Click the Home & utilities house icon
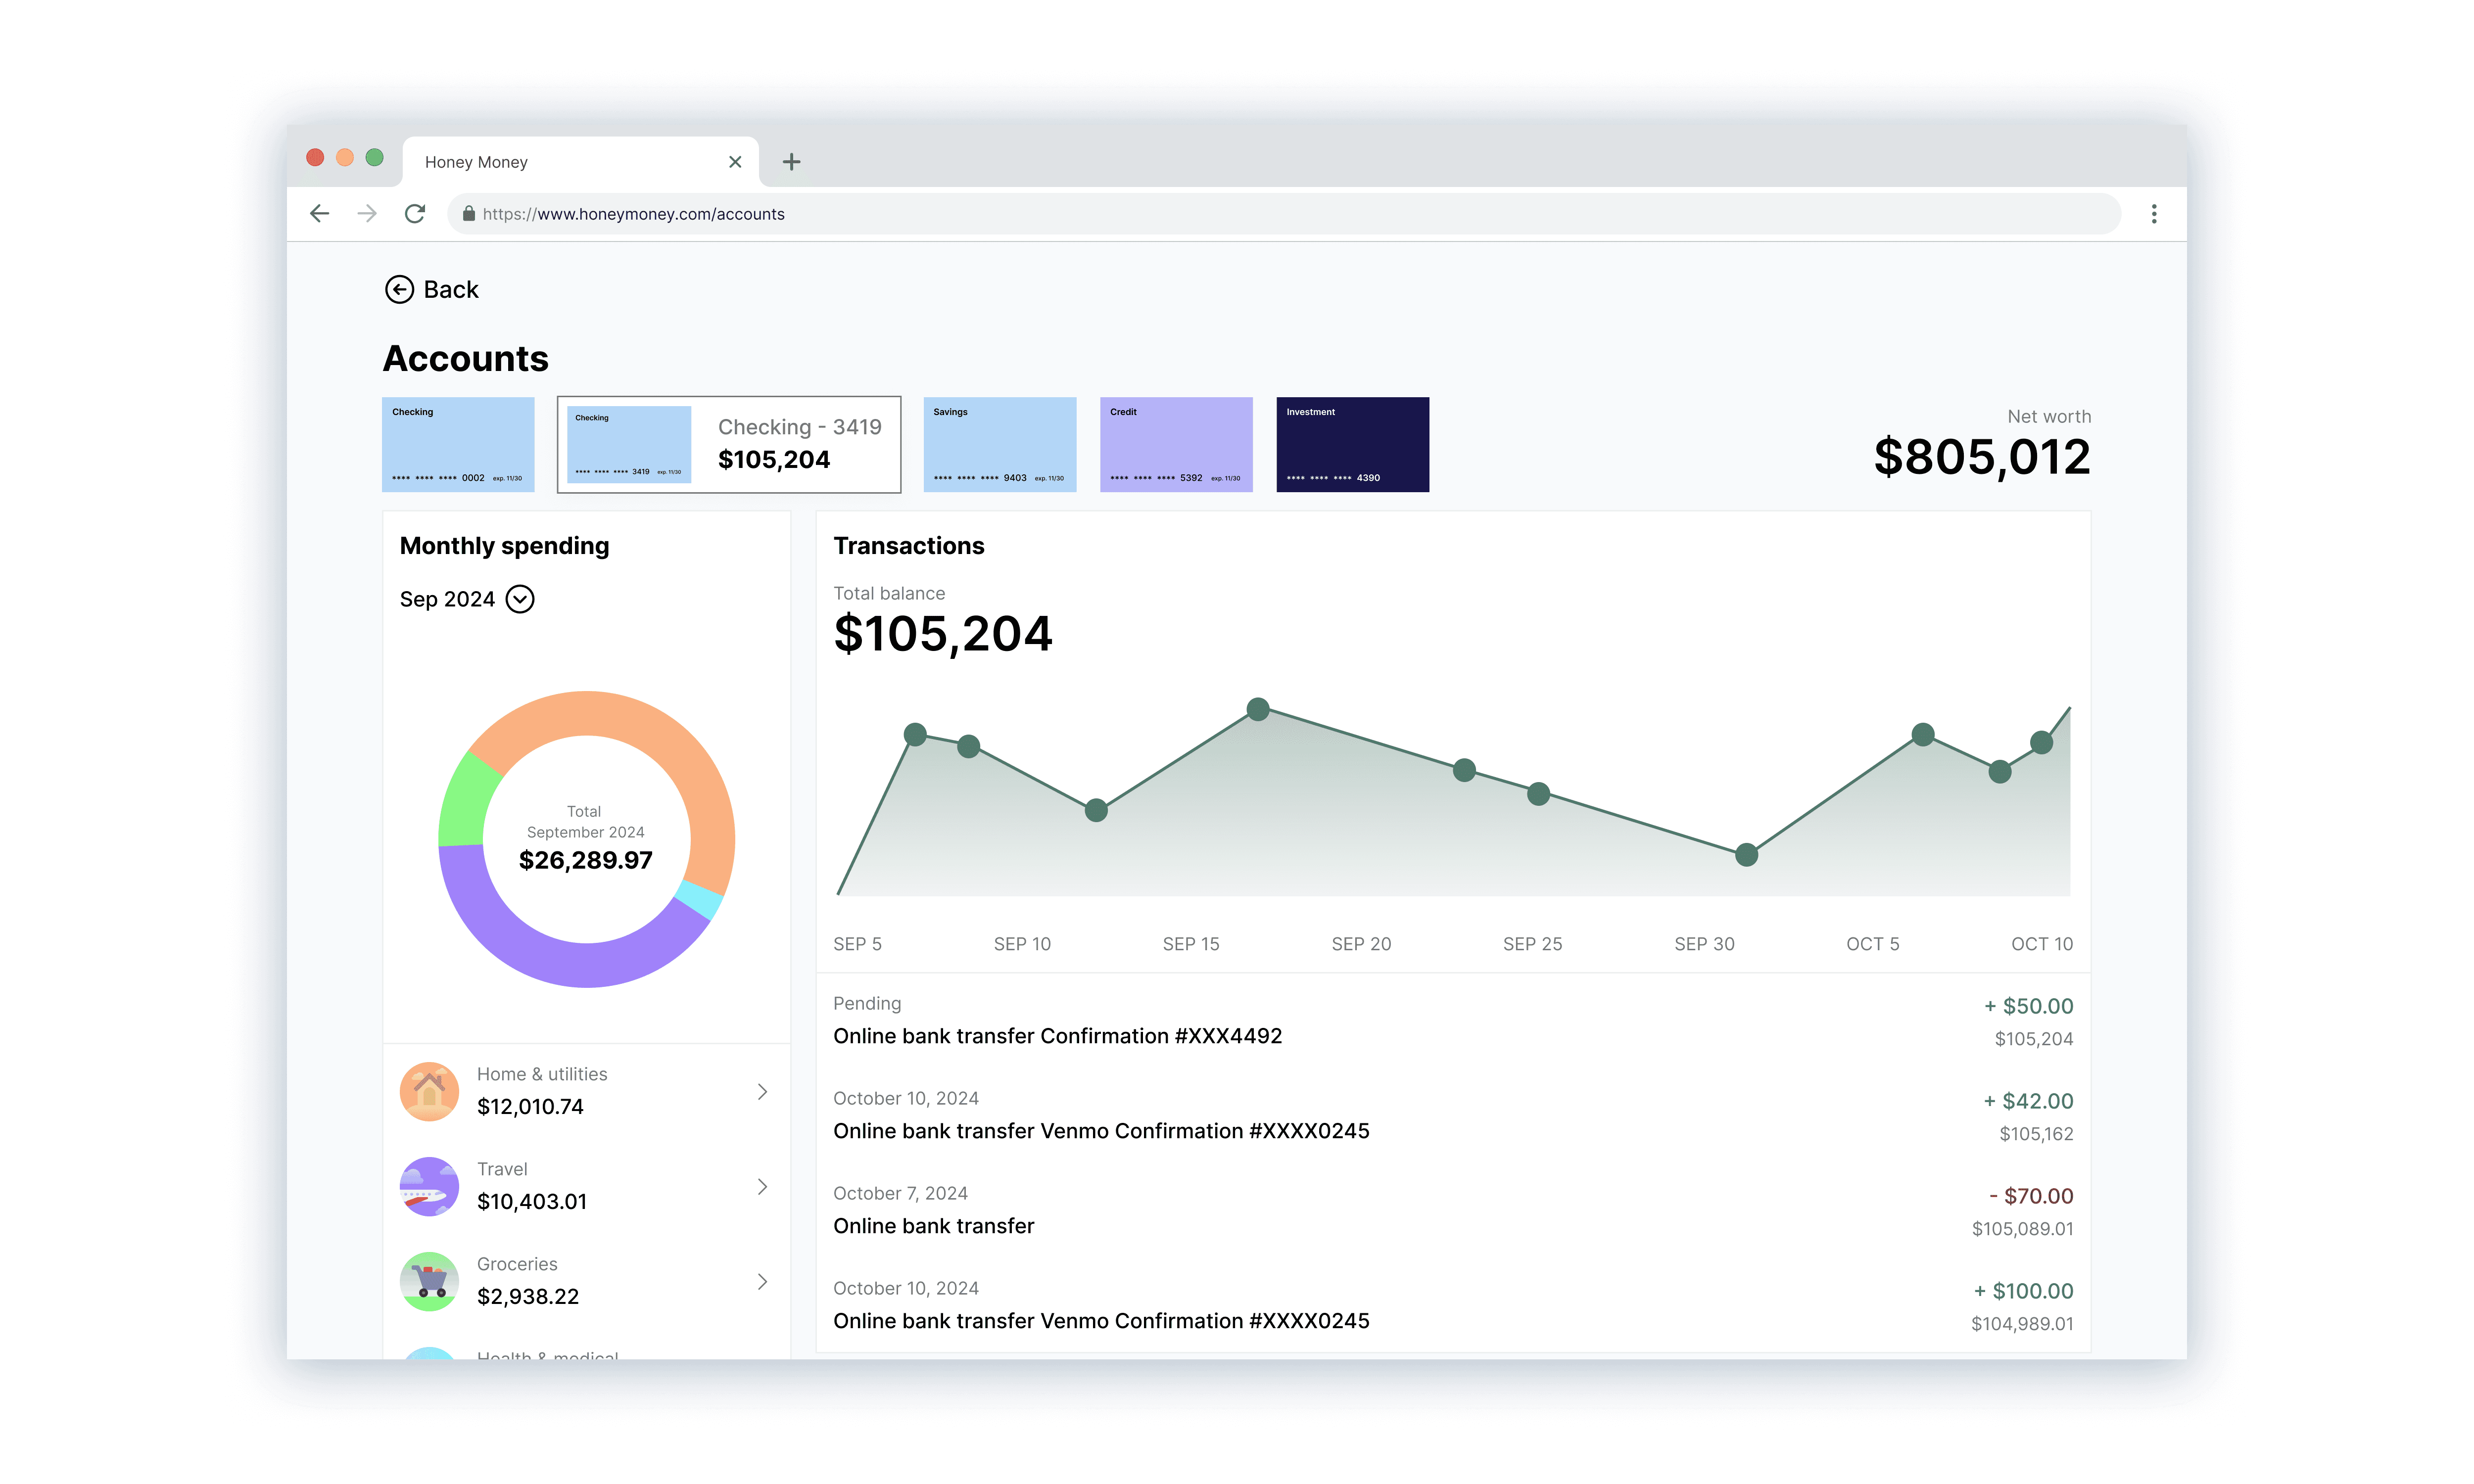The width and height of the screenshot is (2474, 1484). pyautogui.click(x=429, y=1091)
